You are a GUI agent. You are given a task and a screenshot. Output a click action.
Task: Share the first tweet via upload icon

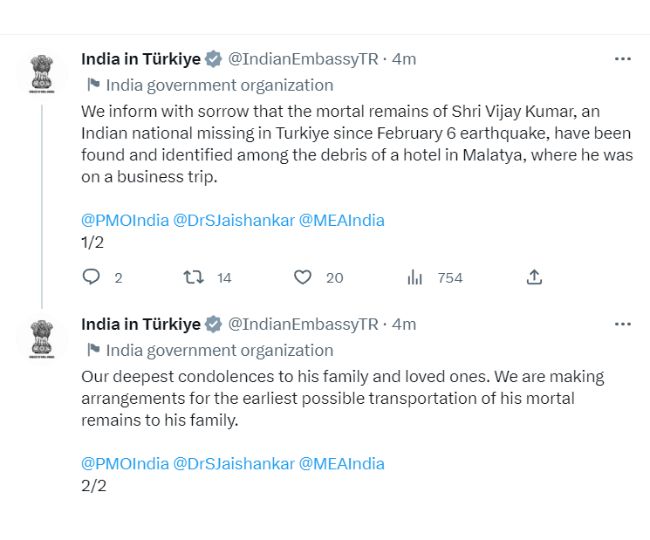(535, 277)
